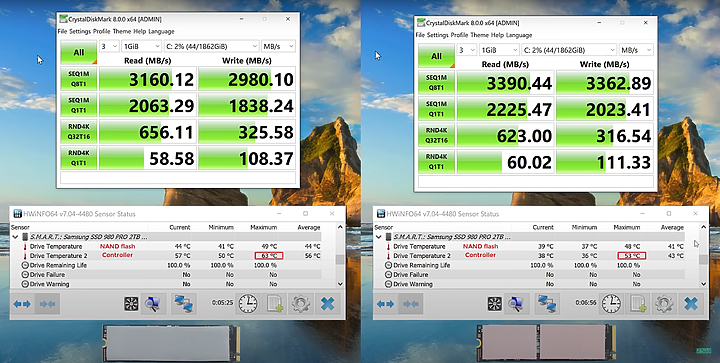Image resolution: width=720 pixels, height=363 pixels.
Task: Click the greyed collapse arrows in HWiNFO timed 0:05:25
Action: pos(47,304)
